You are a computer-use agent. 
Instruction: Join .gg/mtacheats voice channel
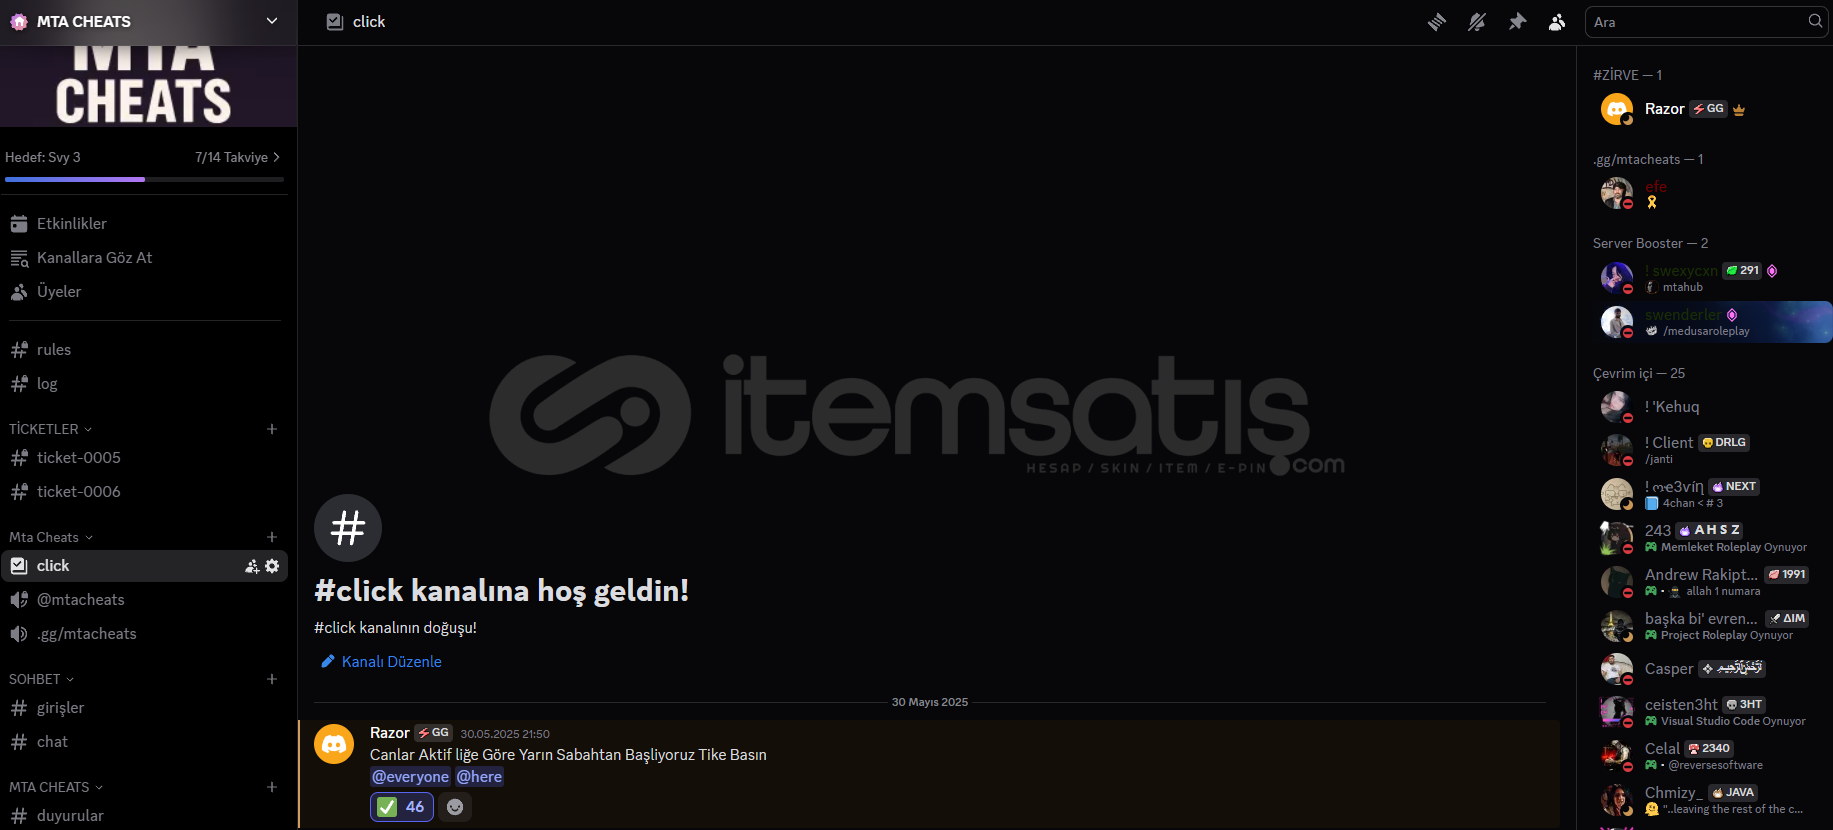[x=144, y=634]
